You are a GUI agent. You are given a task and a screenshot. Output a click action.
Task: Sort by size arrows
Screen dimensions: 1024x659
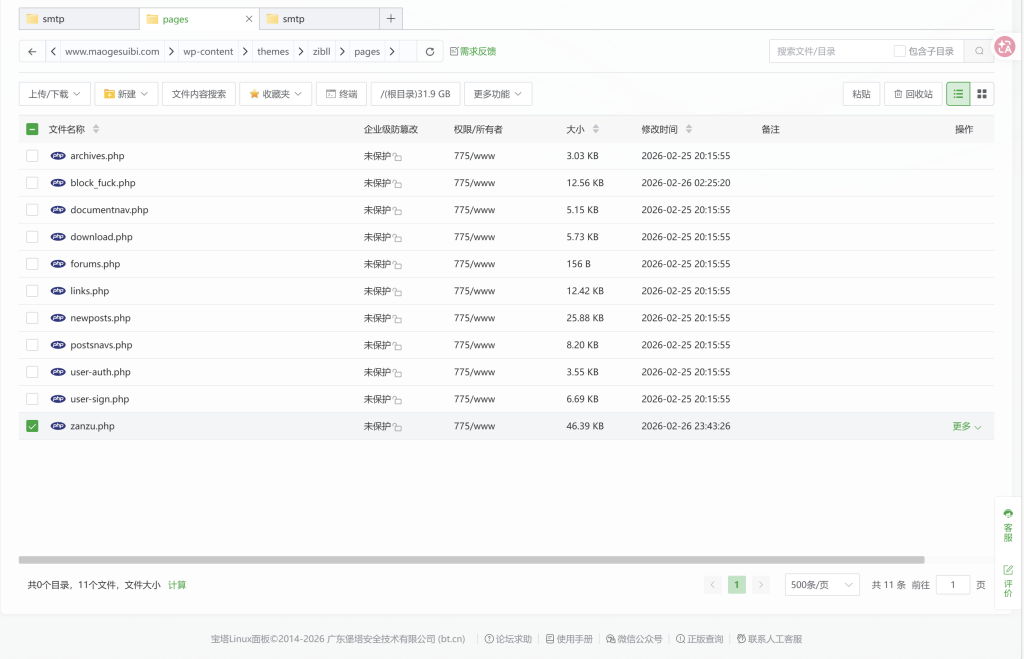(596, 129)
